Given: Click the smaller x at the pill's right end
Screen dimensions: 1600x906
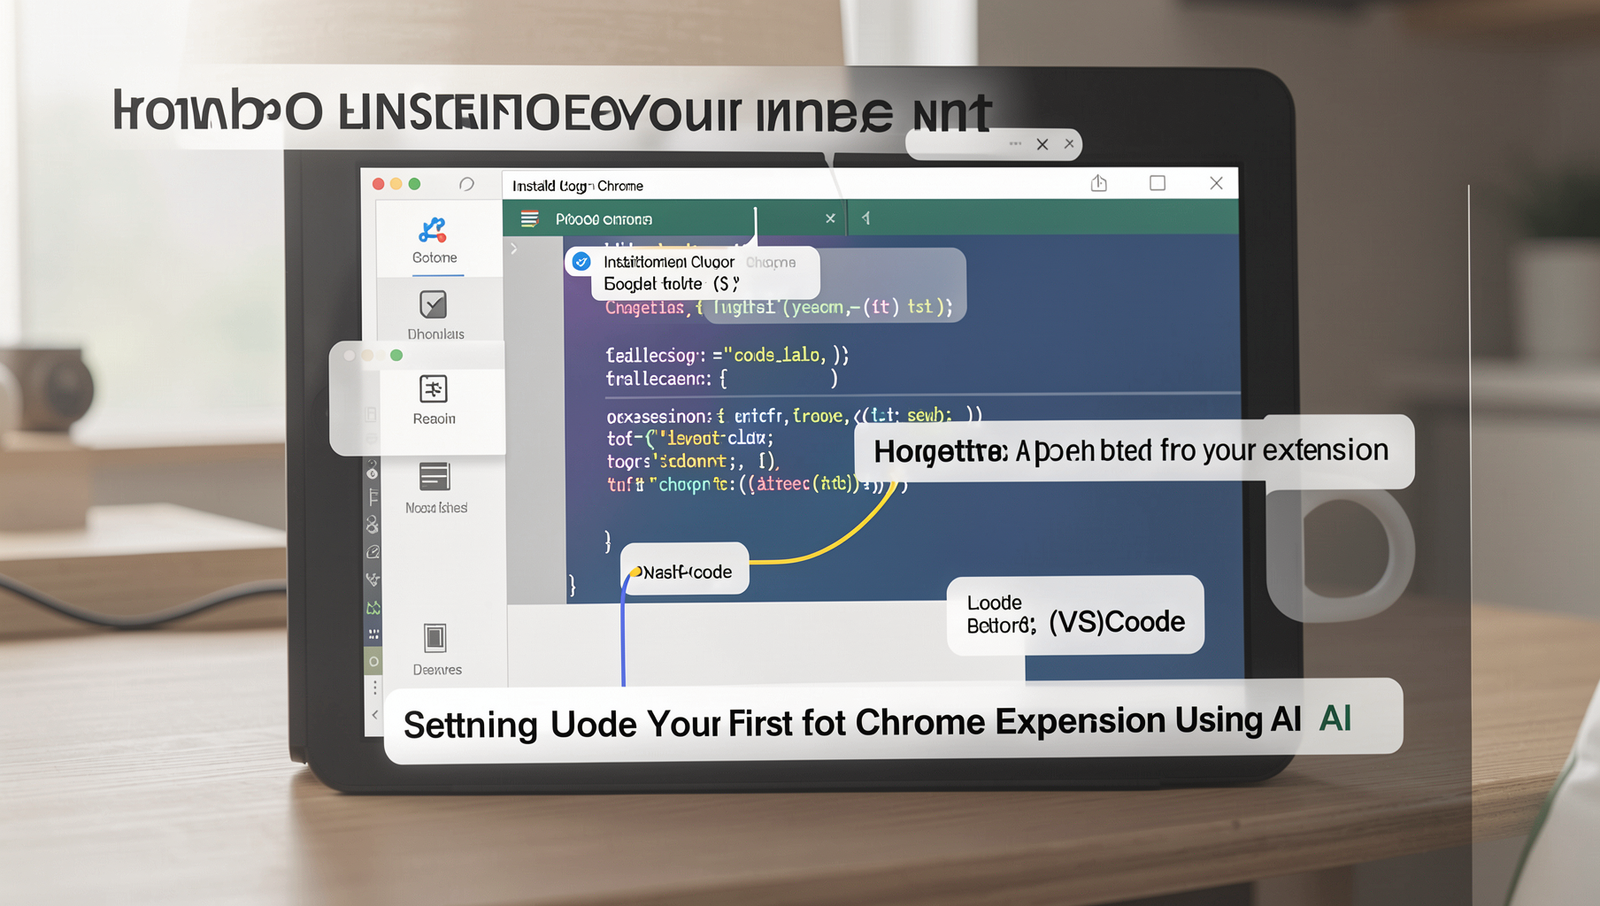Looking at the screenshot, I should click(1069, 143).
